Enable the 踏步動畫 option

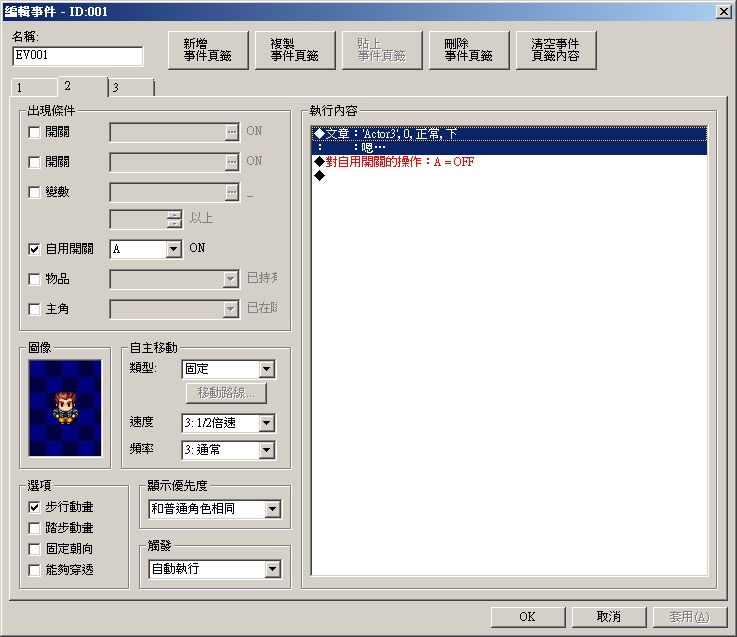pyautogui.click(x=34, y=528)
